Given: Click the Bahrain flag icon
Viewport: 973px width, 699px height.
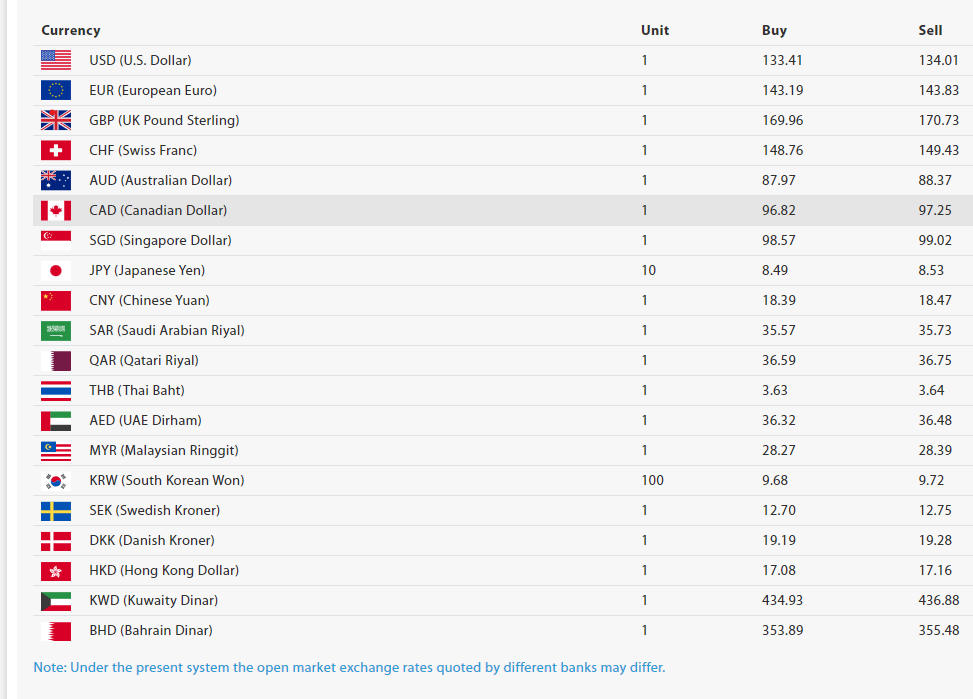Looking at the screenshot, I should (x=56, y=630).
